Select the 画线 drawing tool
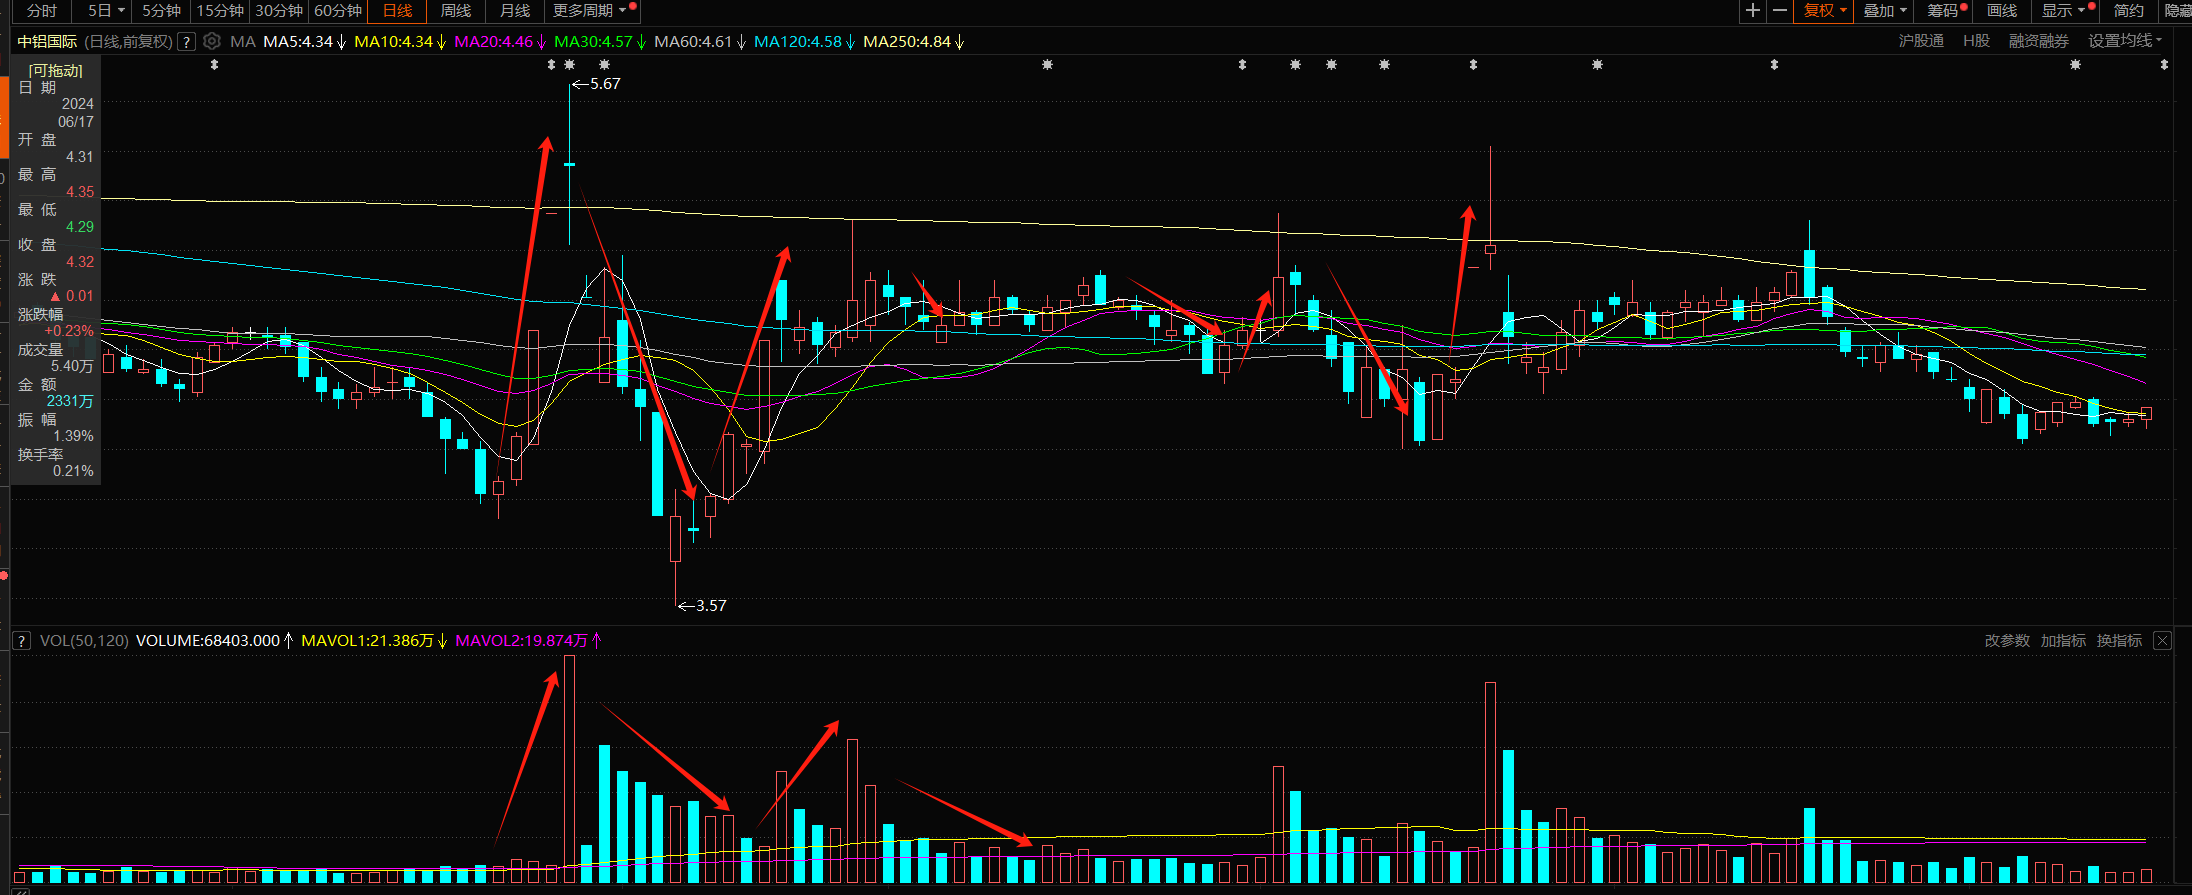Screen dimensions: 2192x895 [2001, 11]
